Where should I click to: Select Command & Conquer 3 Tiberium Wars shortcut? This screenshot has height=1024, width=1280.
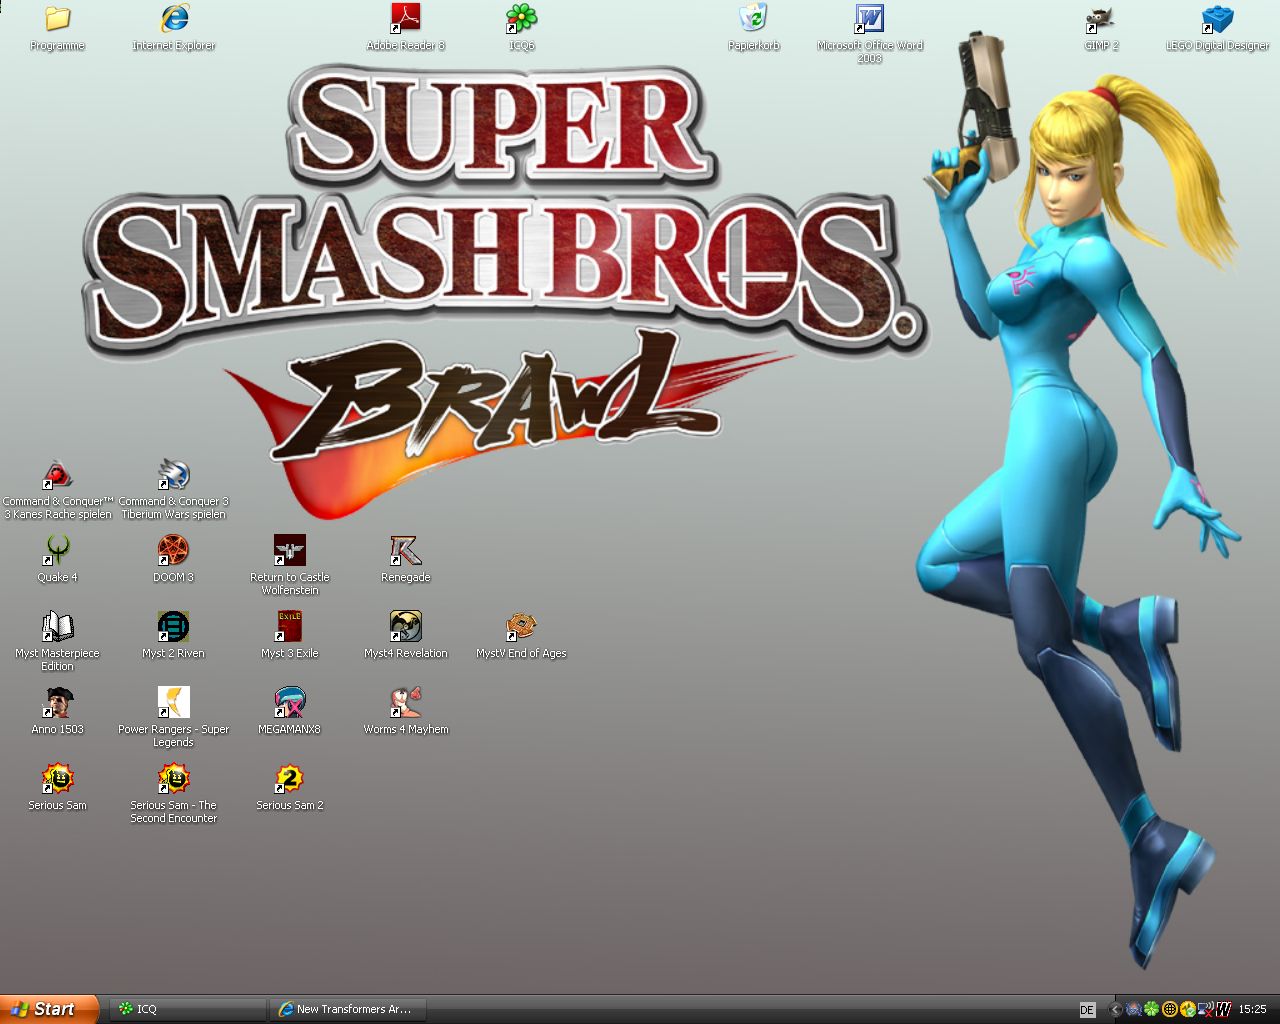coord(174,475)
